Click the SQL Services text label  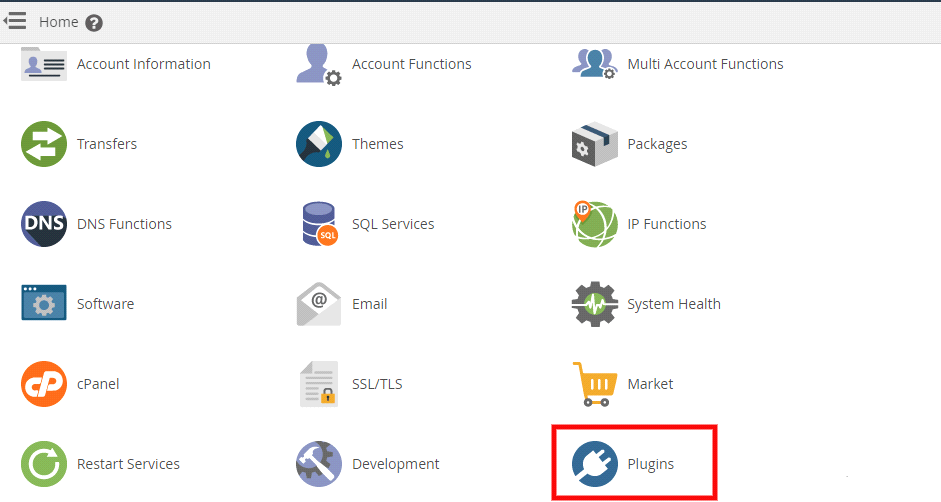pos(393,224)
